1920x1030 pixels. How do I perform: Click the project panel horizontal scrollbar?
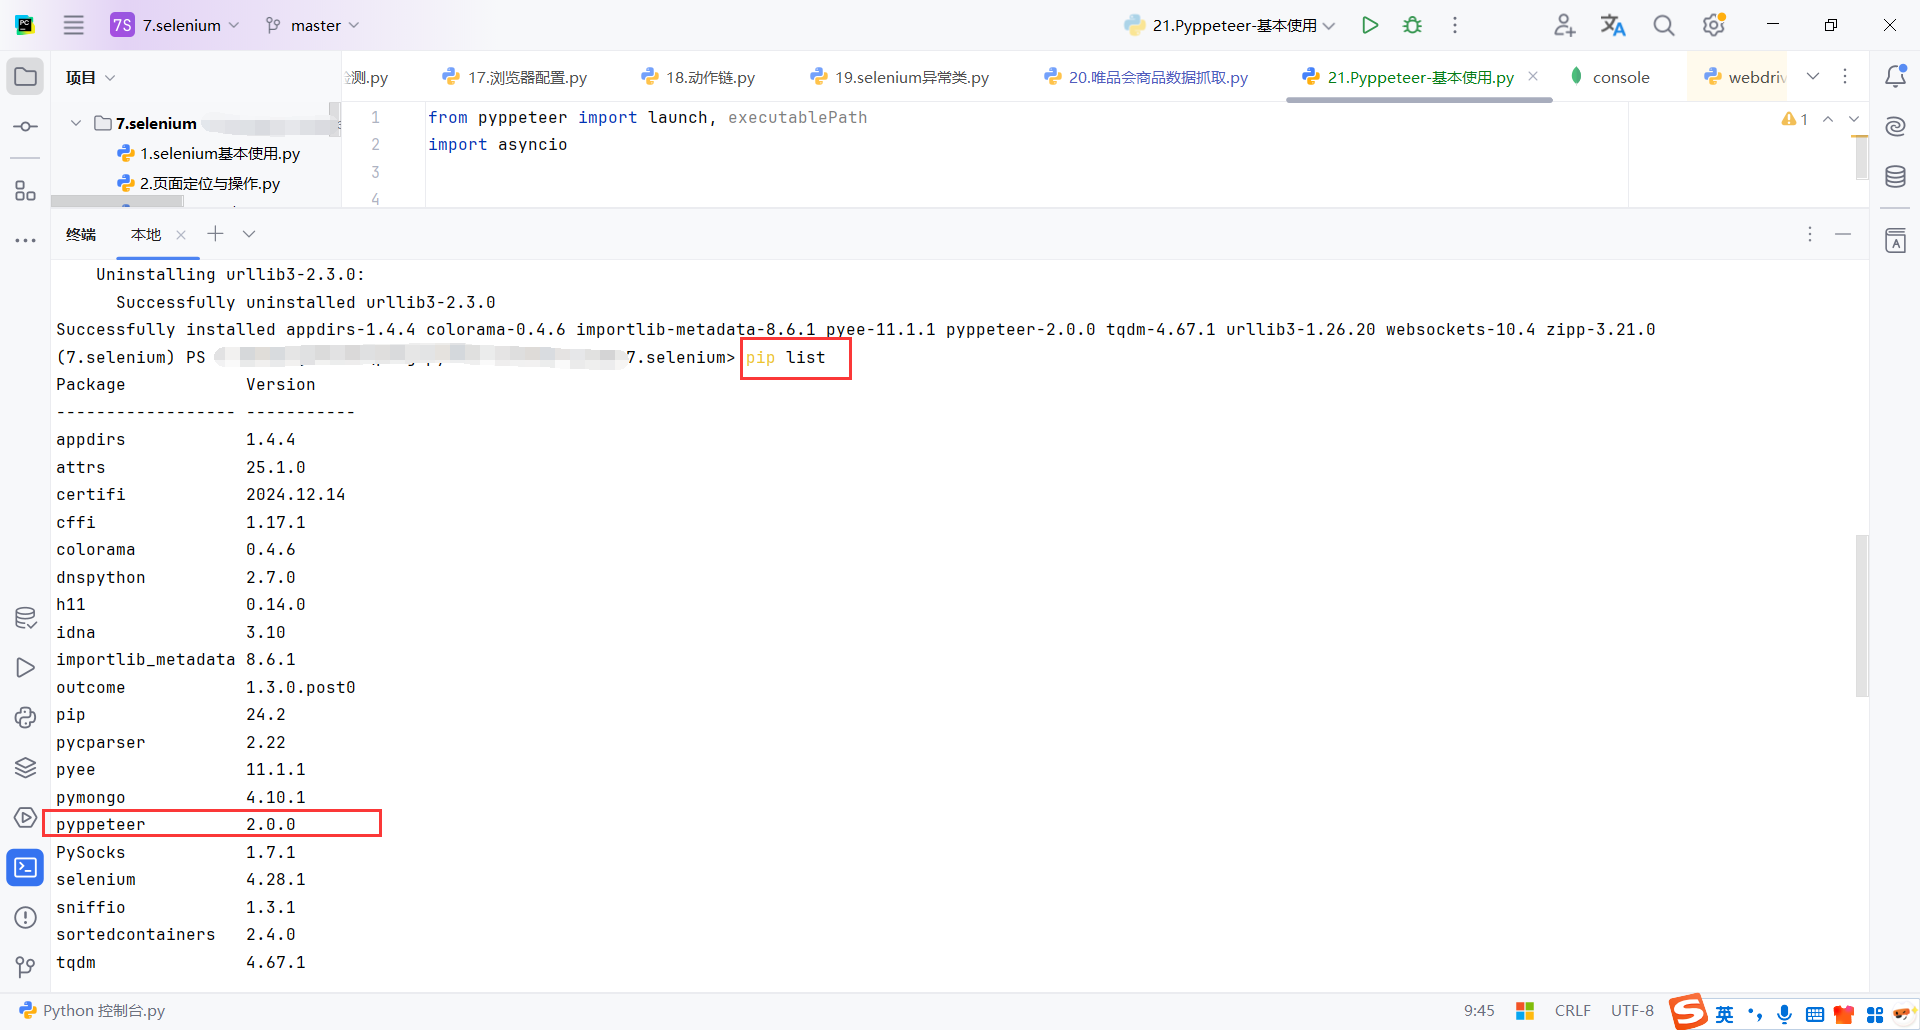pyautogui.click(x=117, y=202)
